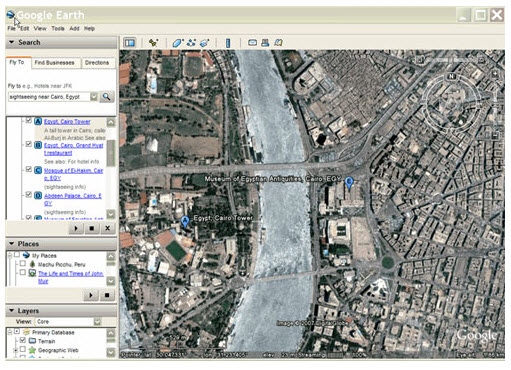
Task: Stop the Places tour
Action: pos(107,295)
